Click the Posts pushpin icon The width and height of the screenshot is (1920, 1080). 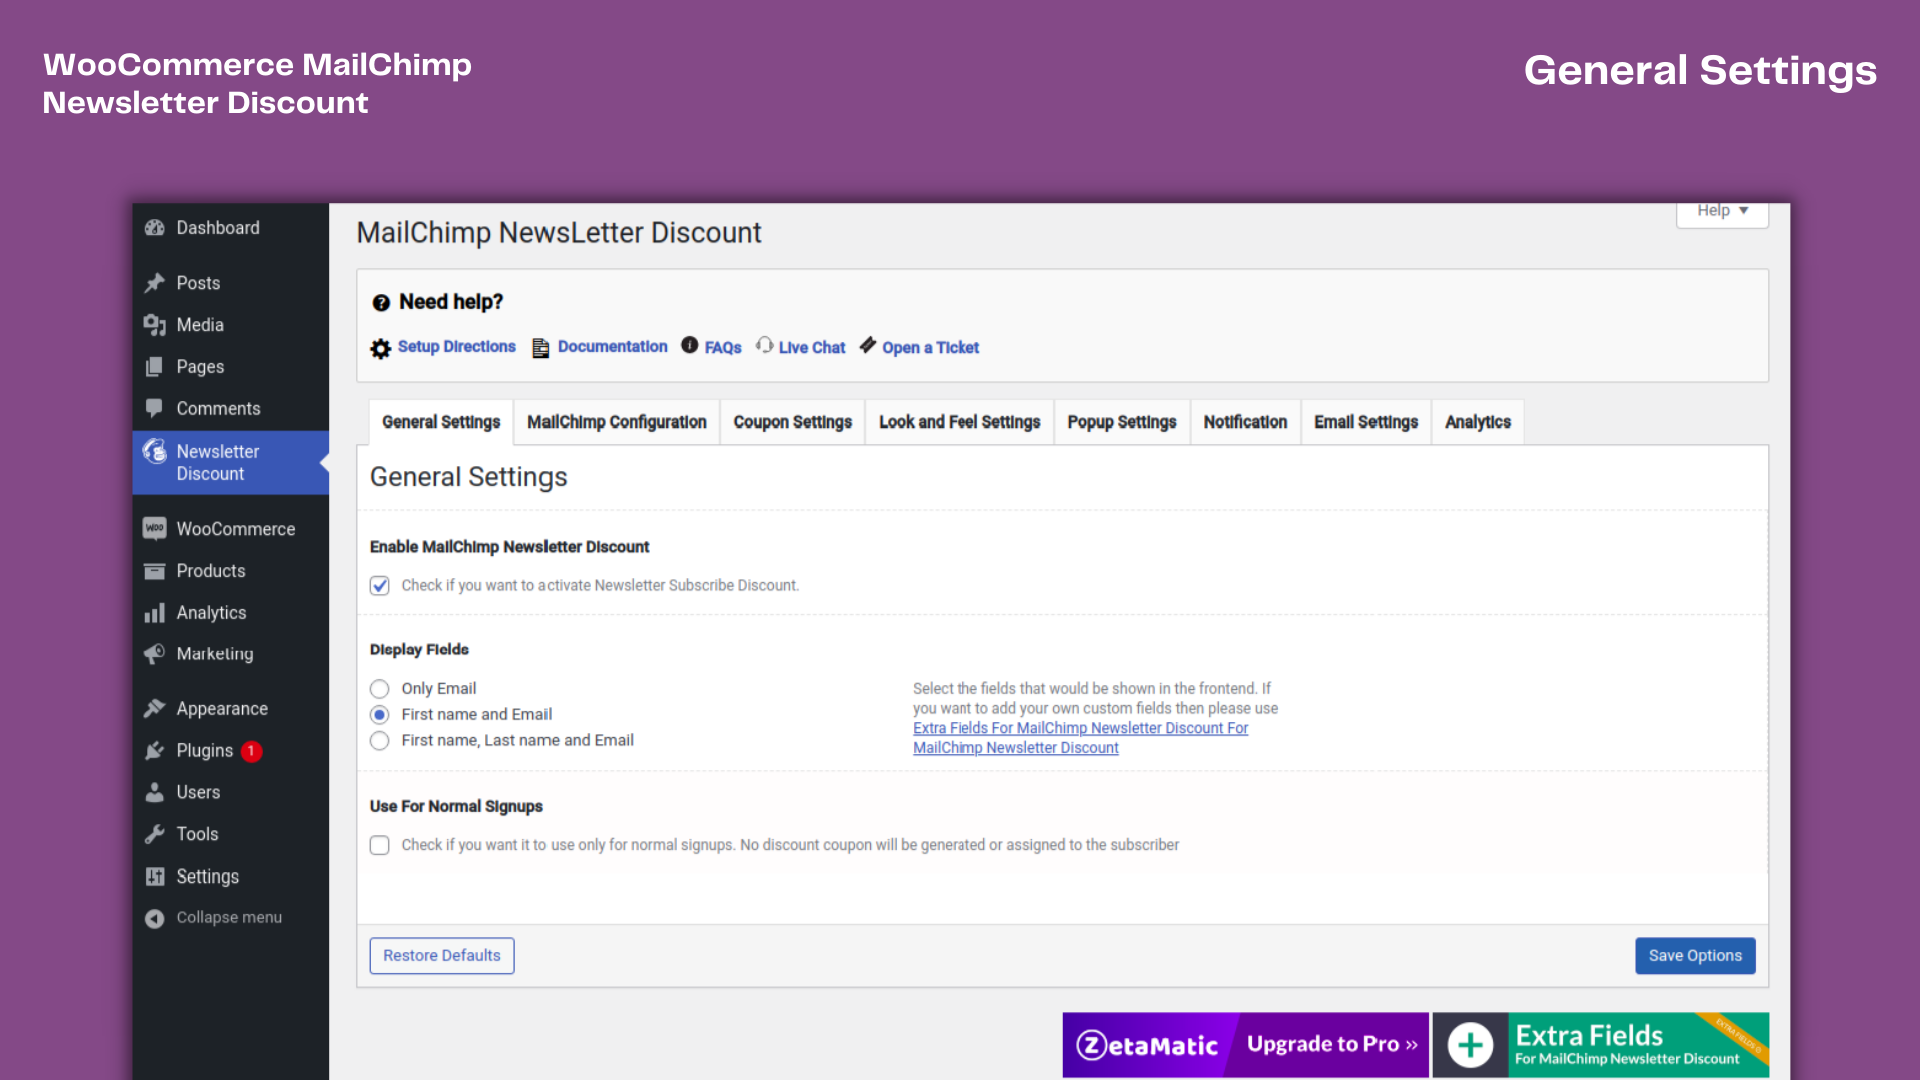(x=154, y=283)
